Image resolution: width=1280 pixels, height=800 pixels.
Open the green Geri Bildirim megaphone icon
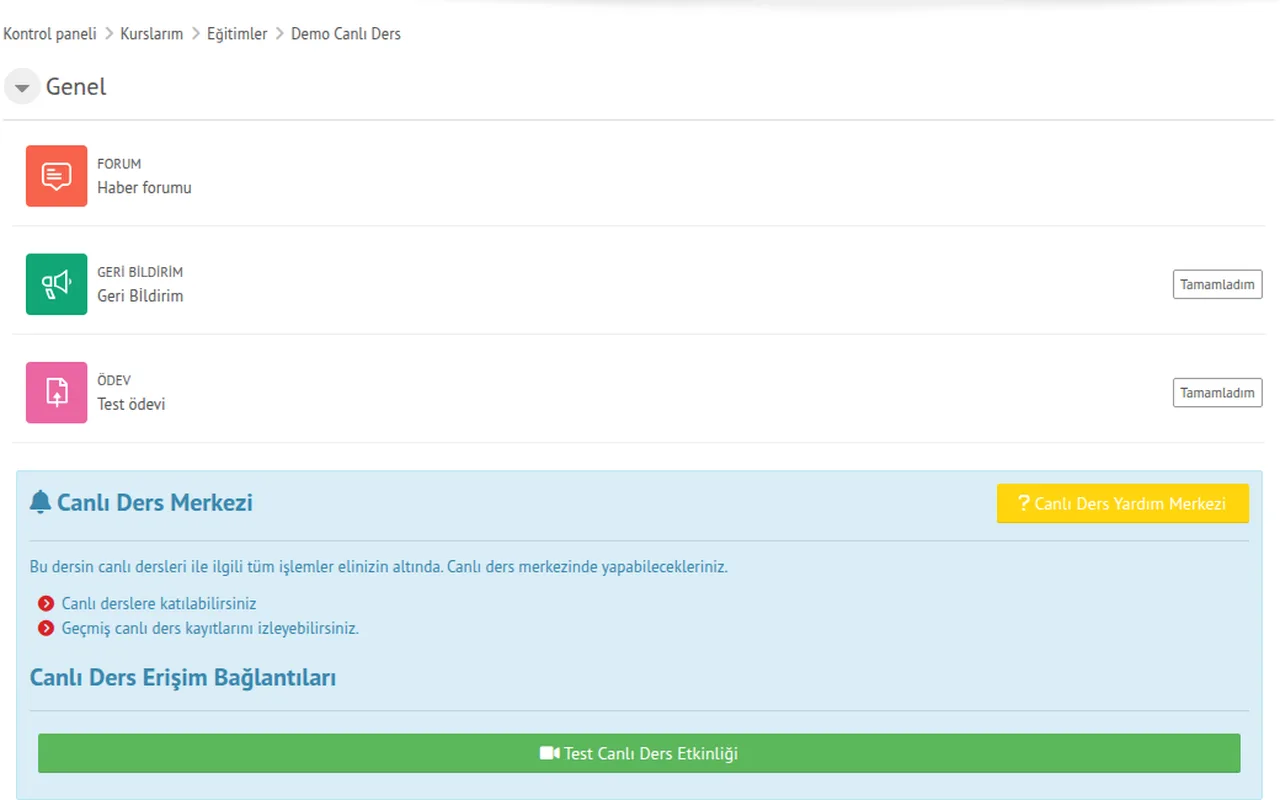[56, 284]
